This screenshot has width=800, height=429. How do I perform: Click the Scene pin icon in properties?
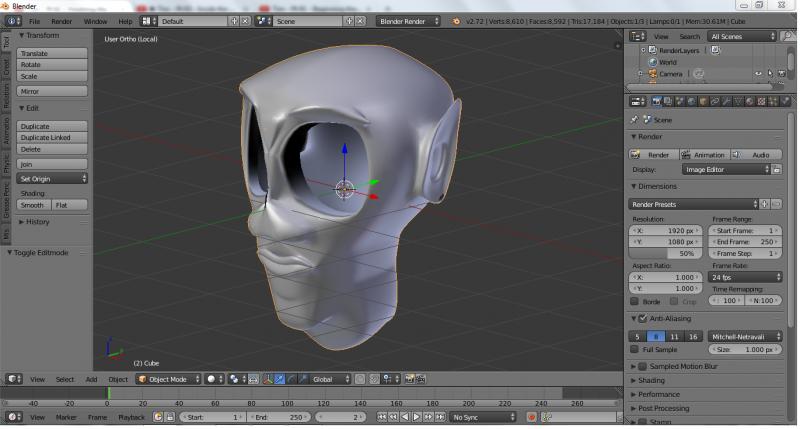click(x=634, y=120)
